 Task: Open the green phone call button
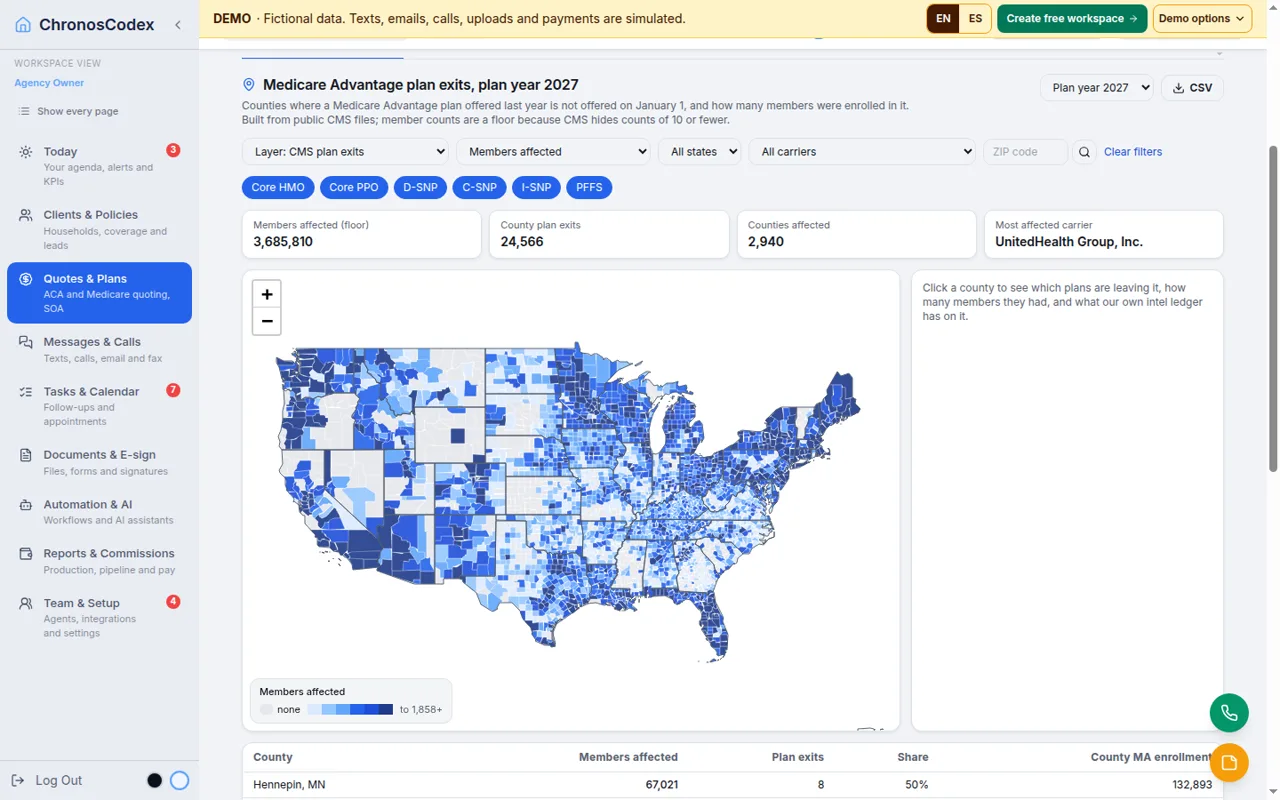point(1229,713)
